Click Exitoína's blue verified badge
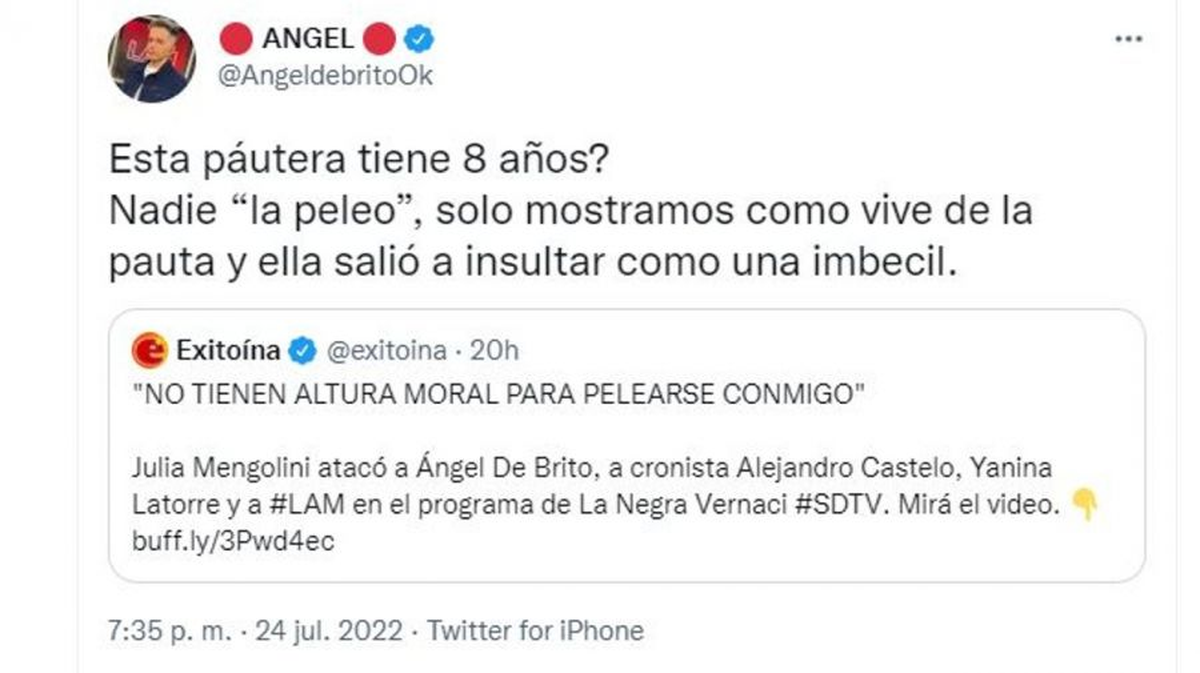The width and height of the screenshot is (1200, 673). pyautogui.click(x=303, y=351)
